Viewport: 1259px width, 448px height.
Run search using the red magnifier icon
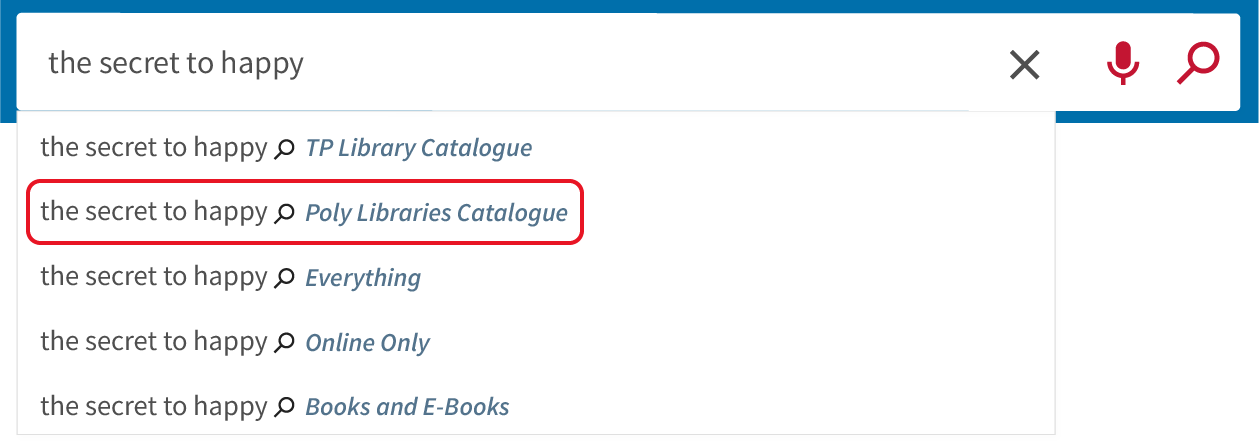(x=1198, y=64)
